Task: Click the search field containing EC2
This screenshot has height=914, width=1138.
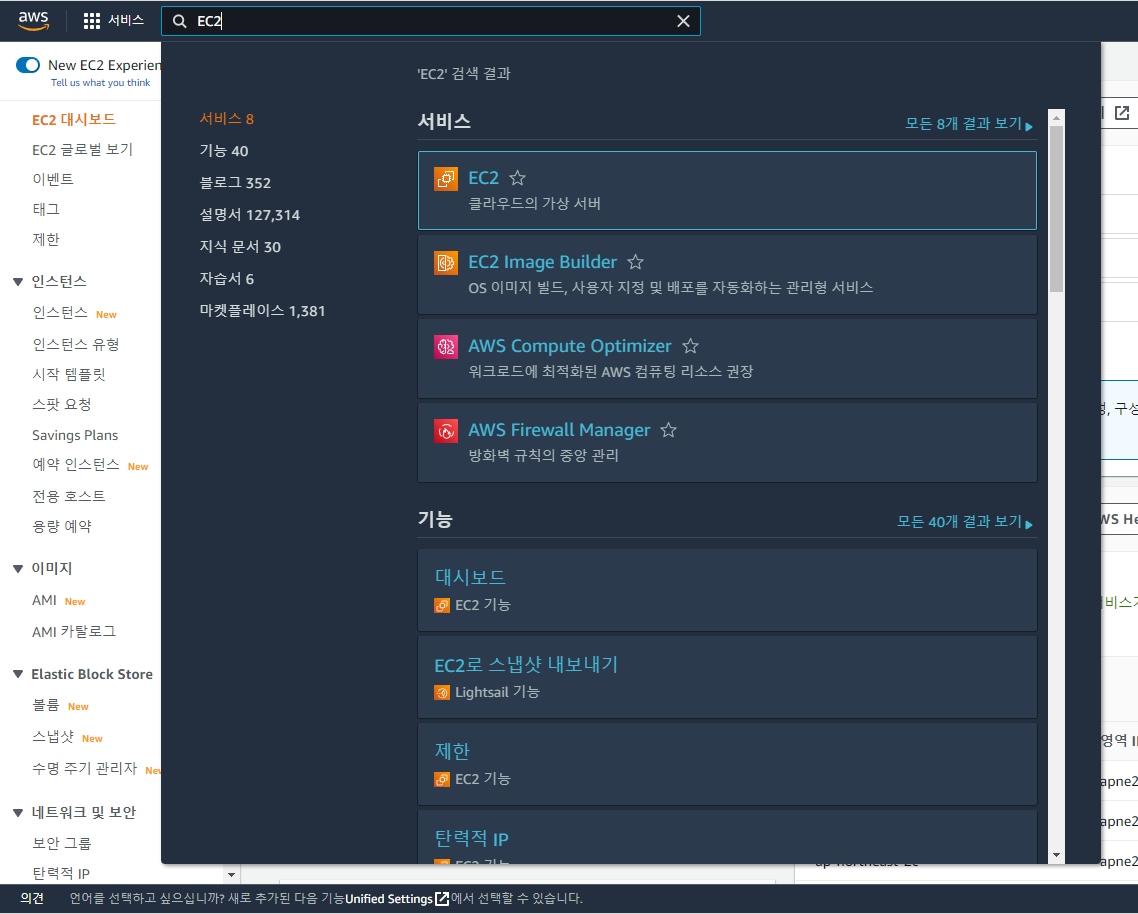Action: tap(430, 21)
